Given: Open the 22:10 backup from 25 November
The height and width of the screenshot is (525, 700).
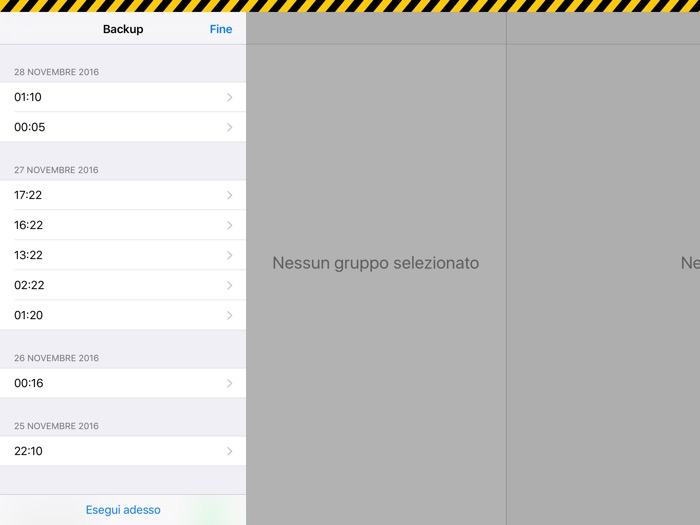Looking at the screenshot, I should [123, 451].
